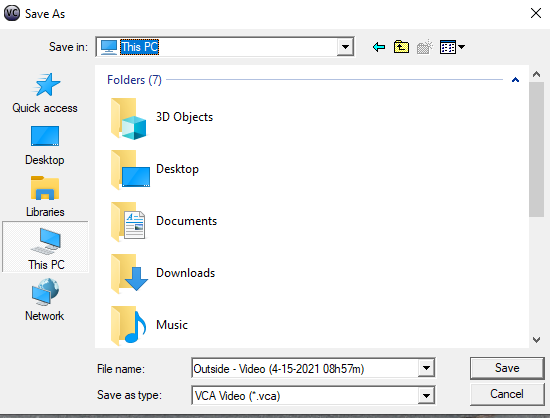Open the Save as type dropdown
550x418 pixels.
(426, 396)
